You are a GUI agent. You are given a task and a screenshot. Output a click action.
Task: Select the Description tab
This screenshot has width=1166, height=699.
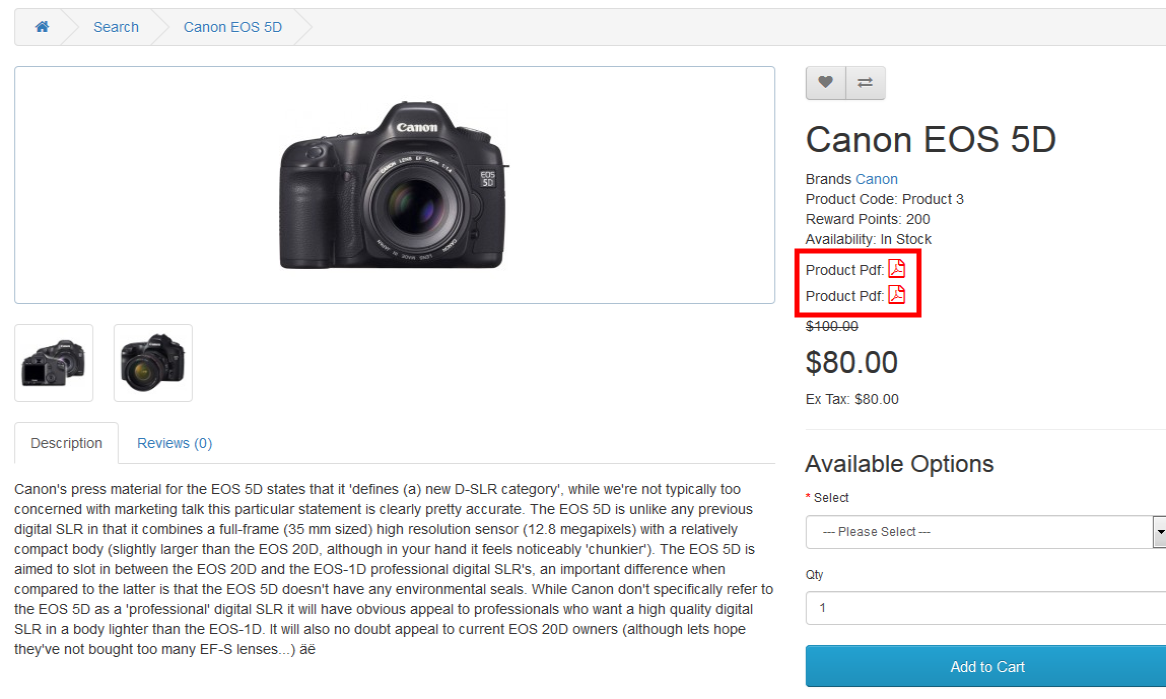click(66, 443)
